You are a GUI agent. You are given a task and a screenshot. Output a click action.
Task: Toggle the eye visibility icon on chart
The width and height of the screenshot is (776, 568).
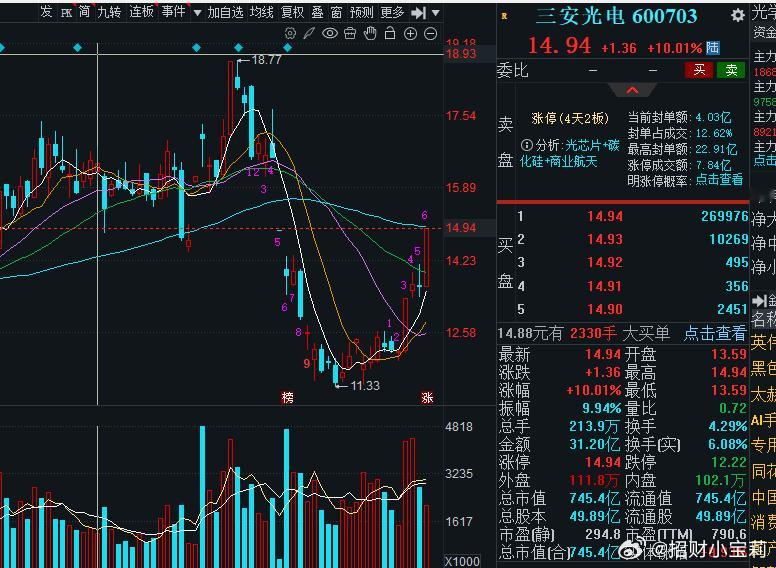(x=330, y=34)
